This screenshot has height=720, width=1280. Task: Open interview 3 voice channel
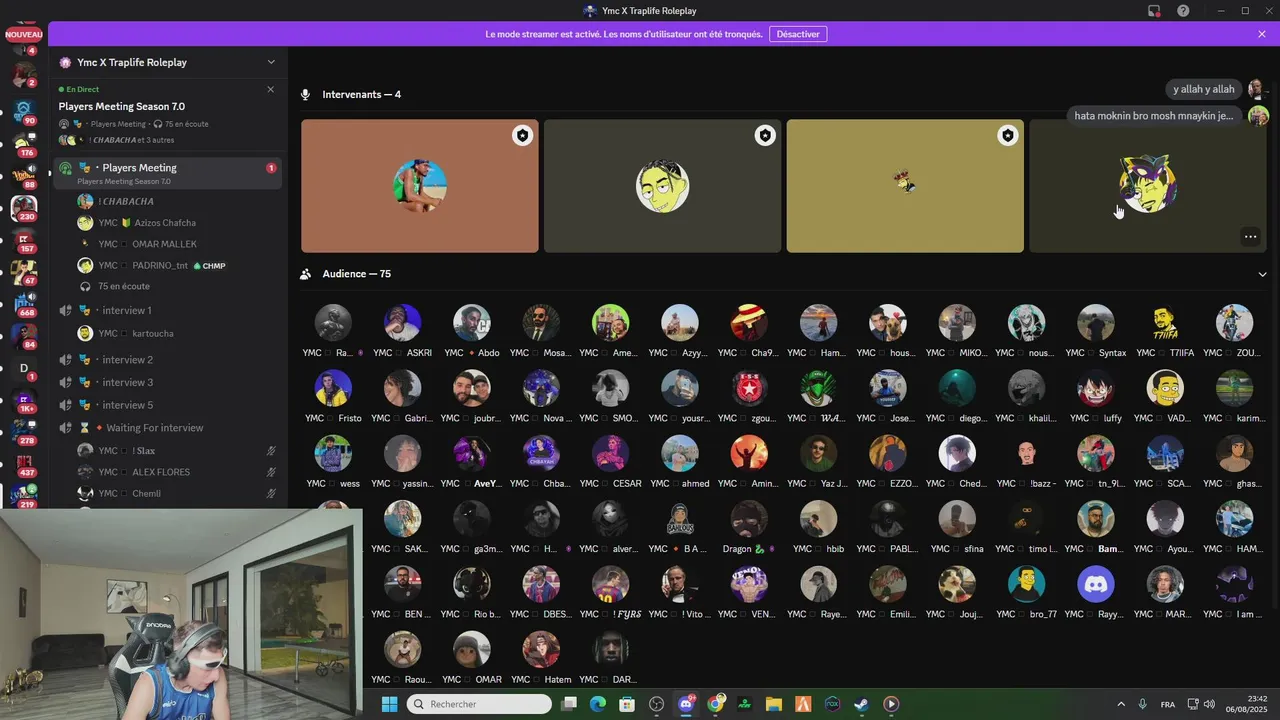point(168,383)
